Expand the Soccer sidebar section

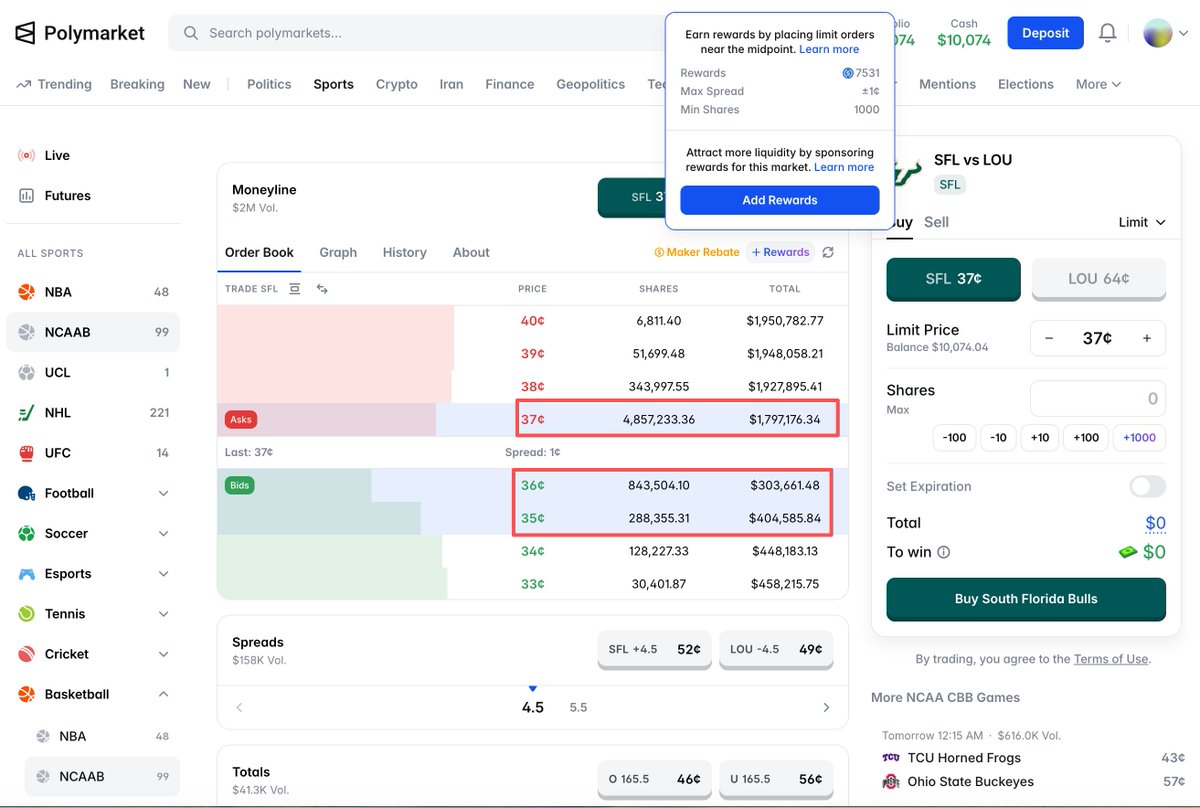point(164,533)
